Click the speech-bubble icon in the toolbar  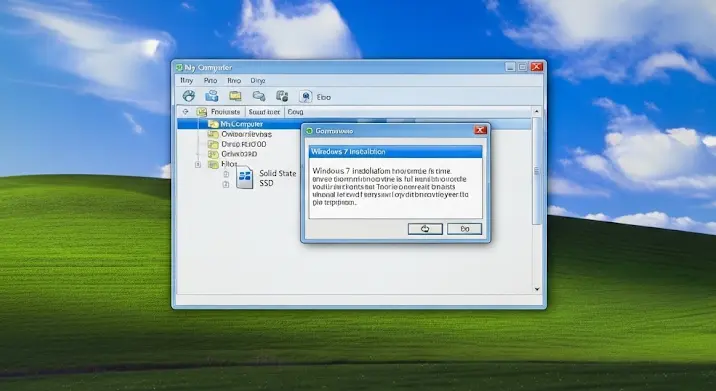pyautogui.click(x=259, y=96)
